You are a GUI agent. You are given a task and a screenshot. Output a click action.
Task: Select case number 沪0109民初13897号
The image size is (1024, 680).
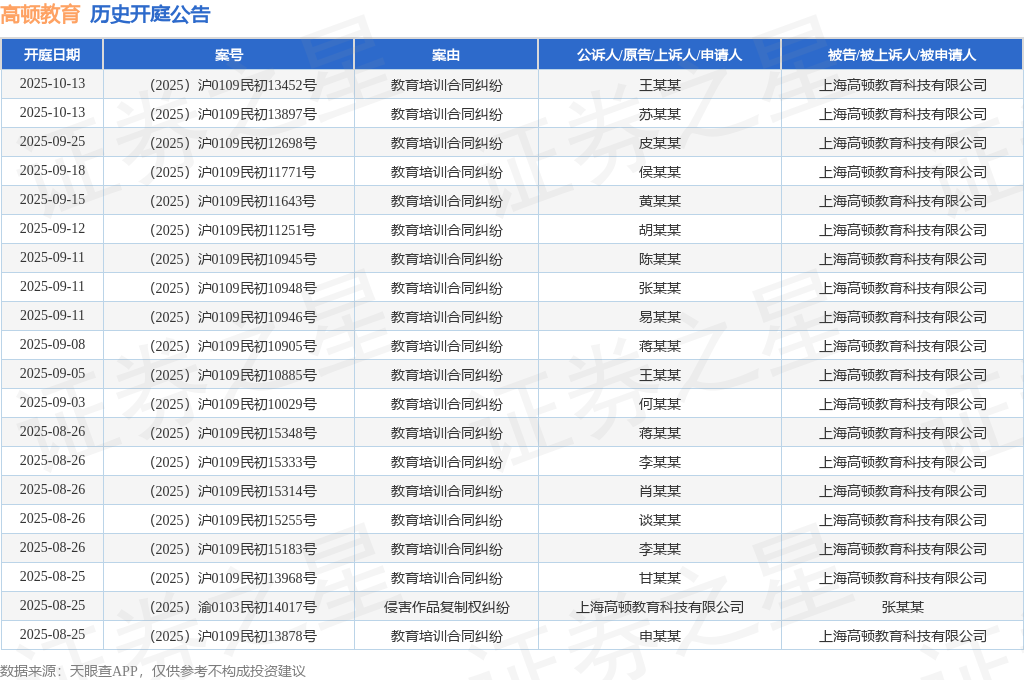[257, 114]
